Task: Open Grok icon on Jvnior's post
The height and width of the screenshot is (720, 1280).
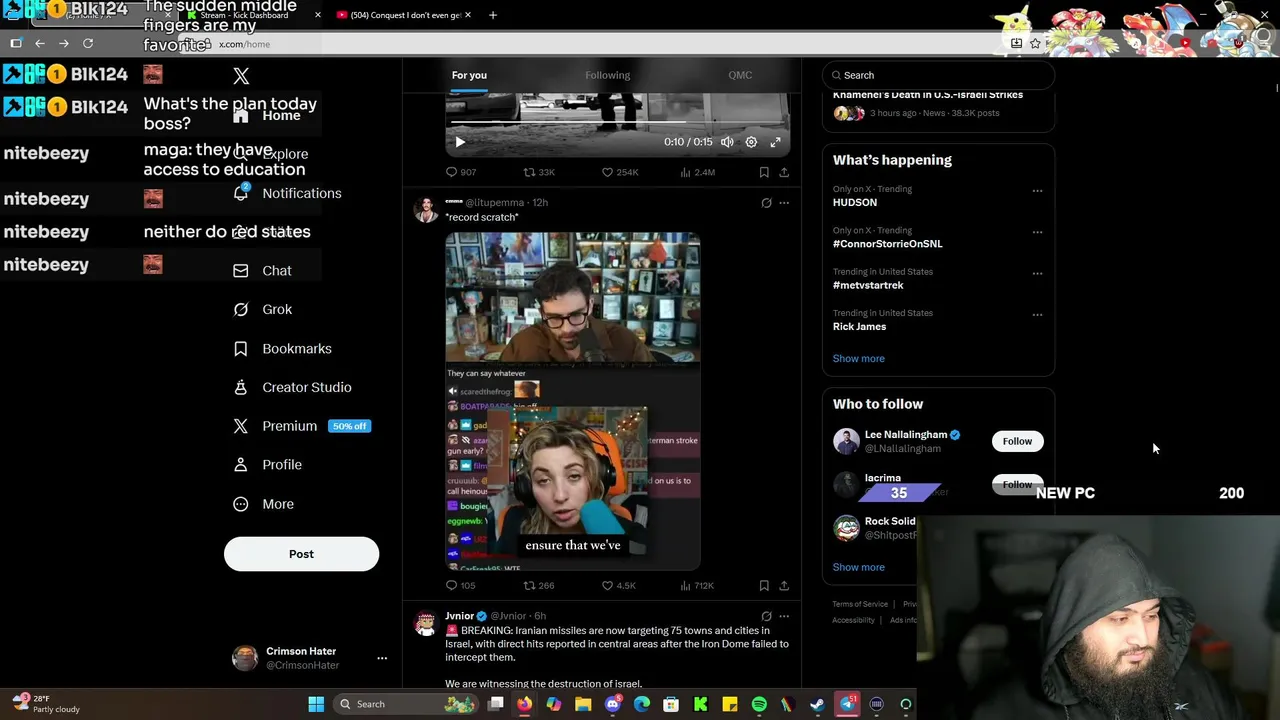Action: tap(766, 616)
